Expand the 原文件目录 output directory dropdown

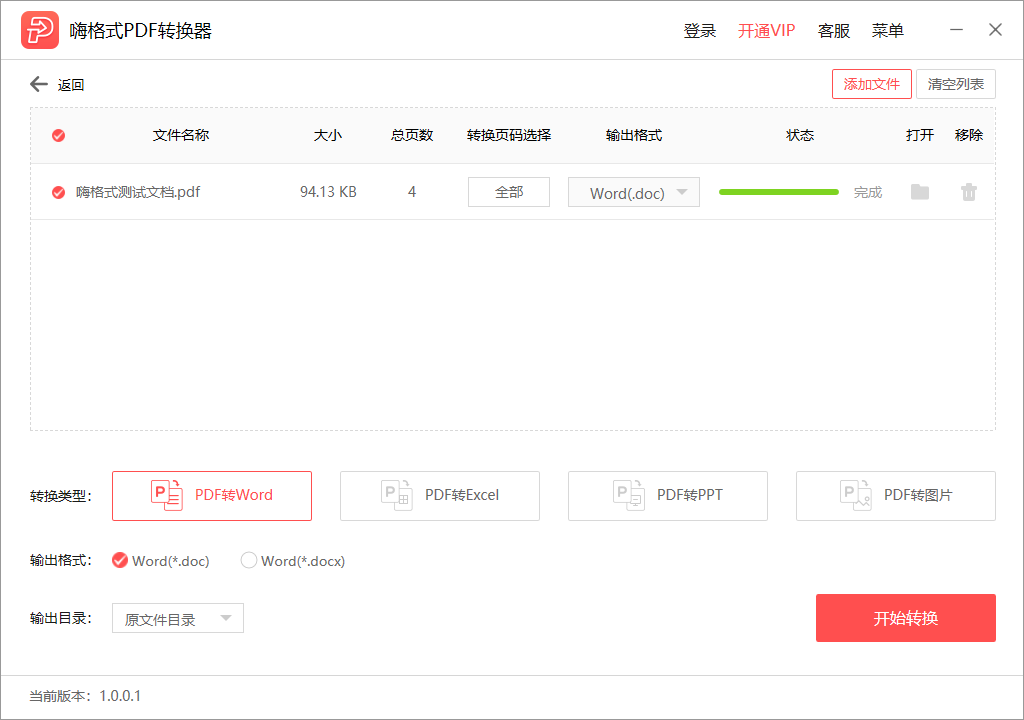click(177, 618)
